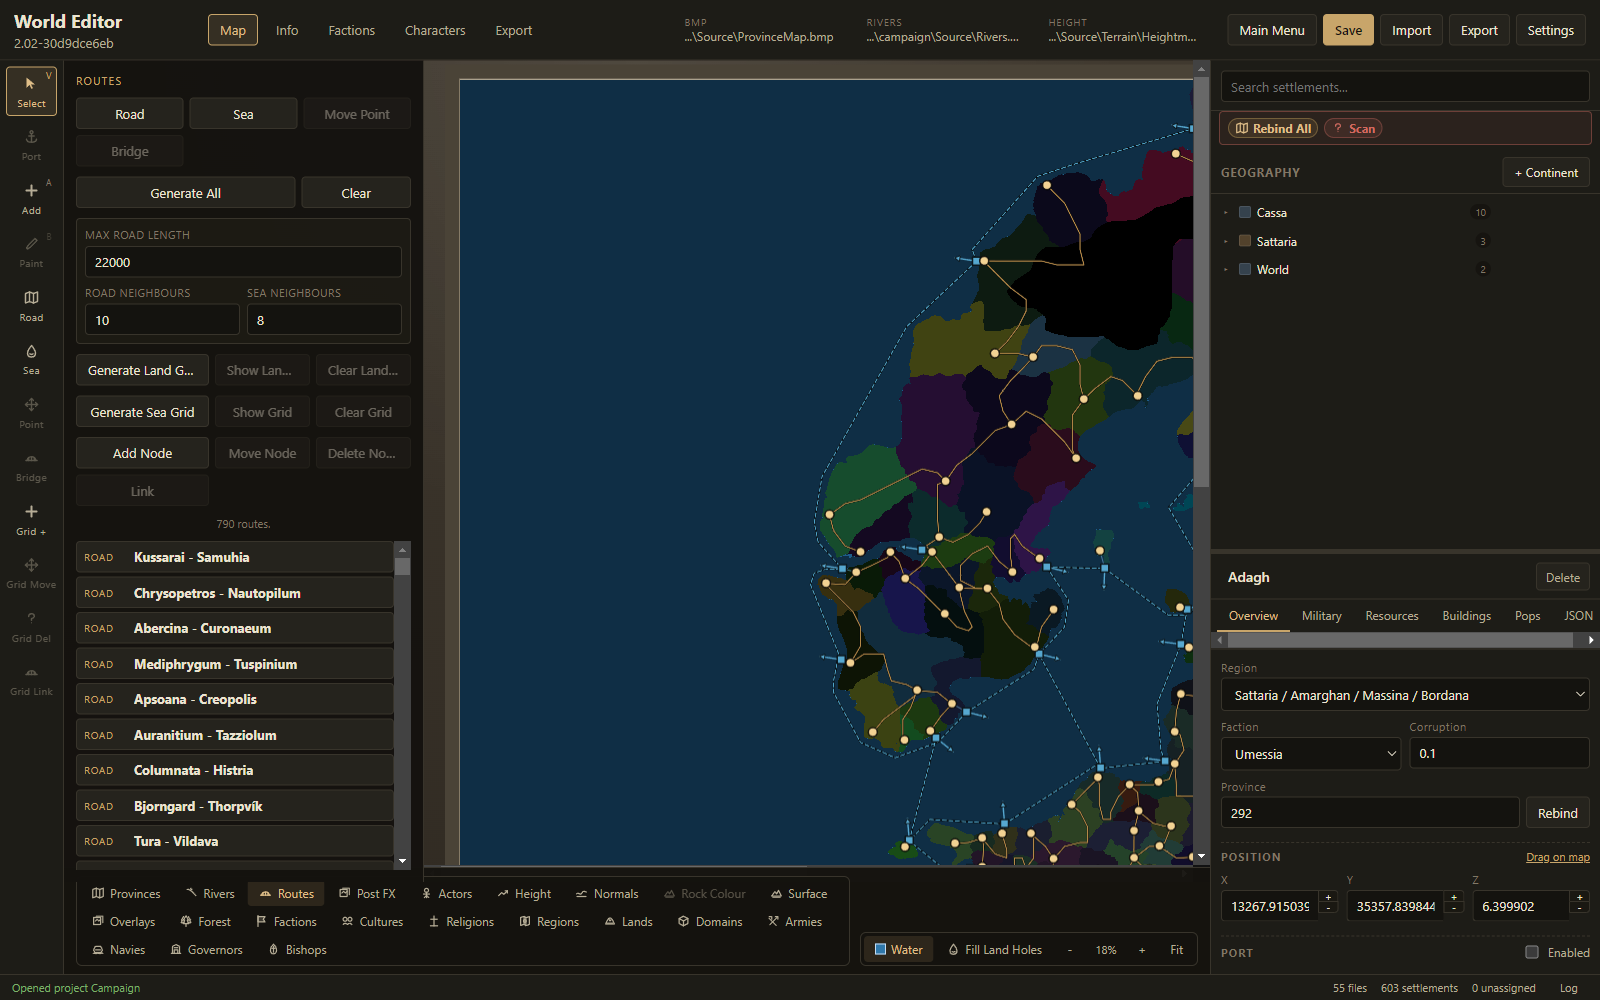Check the World continent checkbox
This screenshot has width=1600, height=1000.
click(x=1245, y=269)
